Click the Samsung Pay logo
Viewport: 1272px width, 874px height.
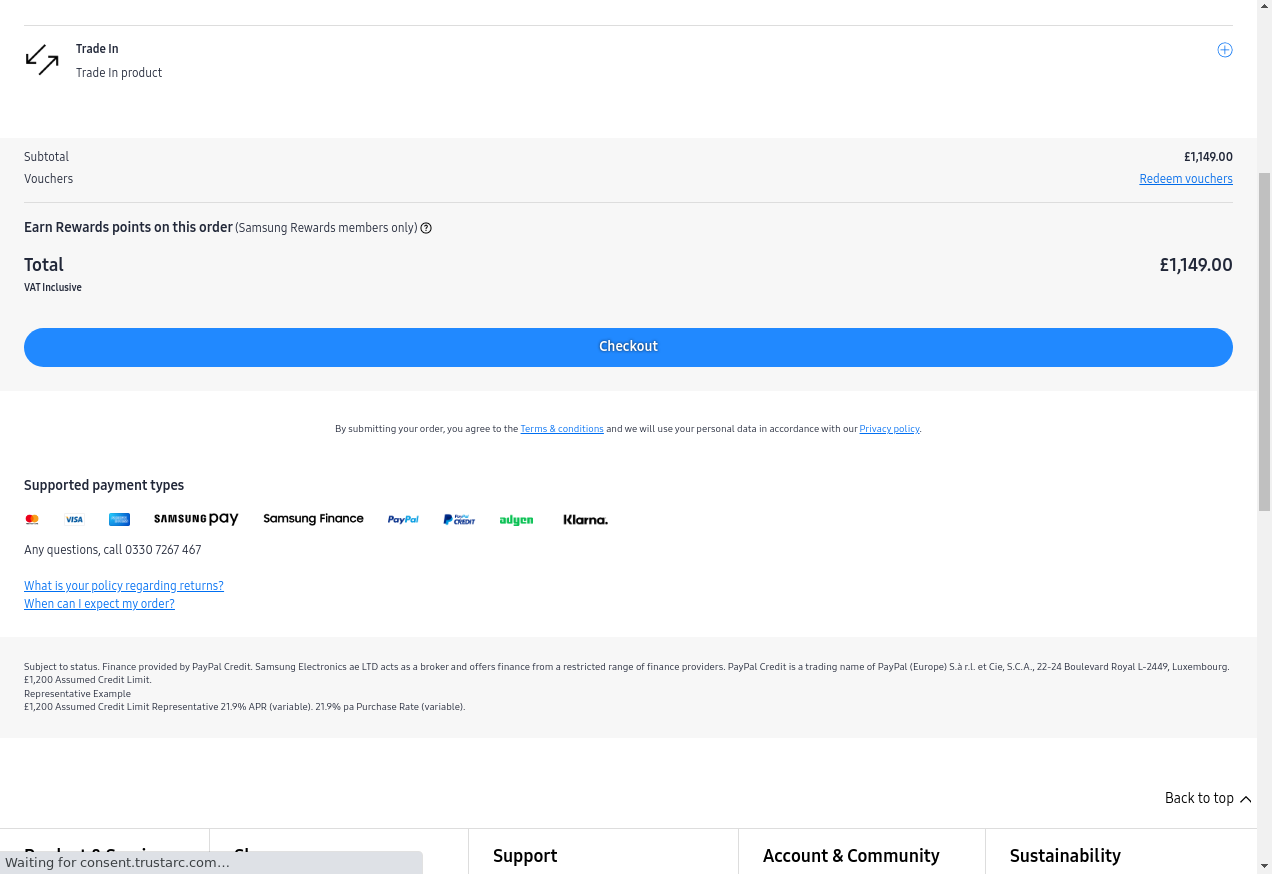(x=196, y=519)
